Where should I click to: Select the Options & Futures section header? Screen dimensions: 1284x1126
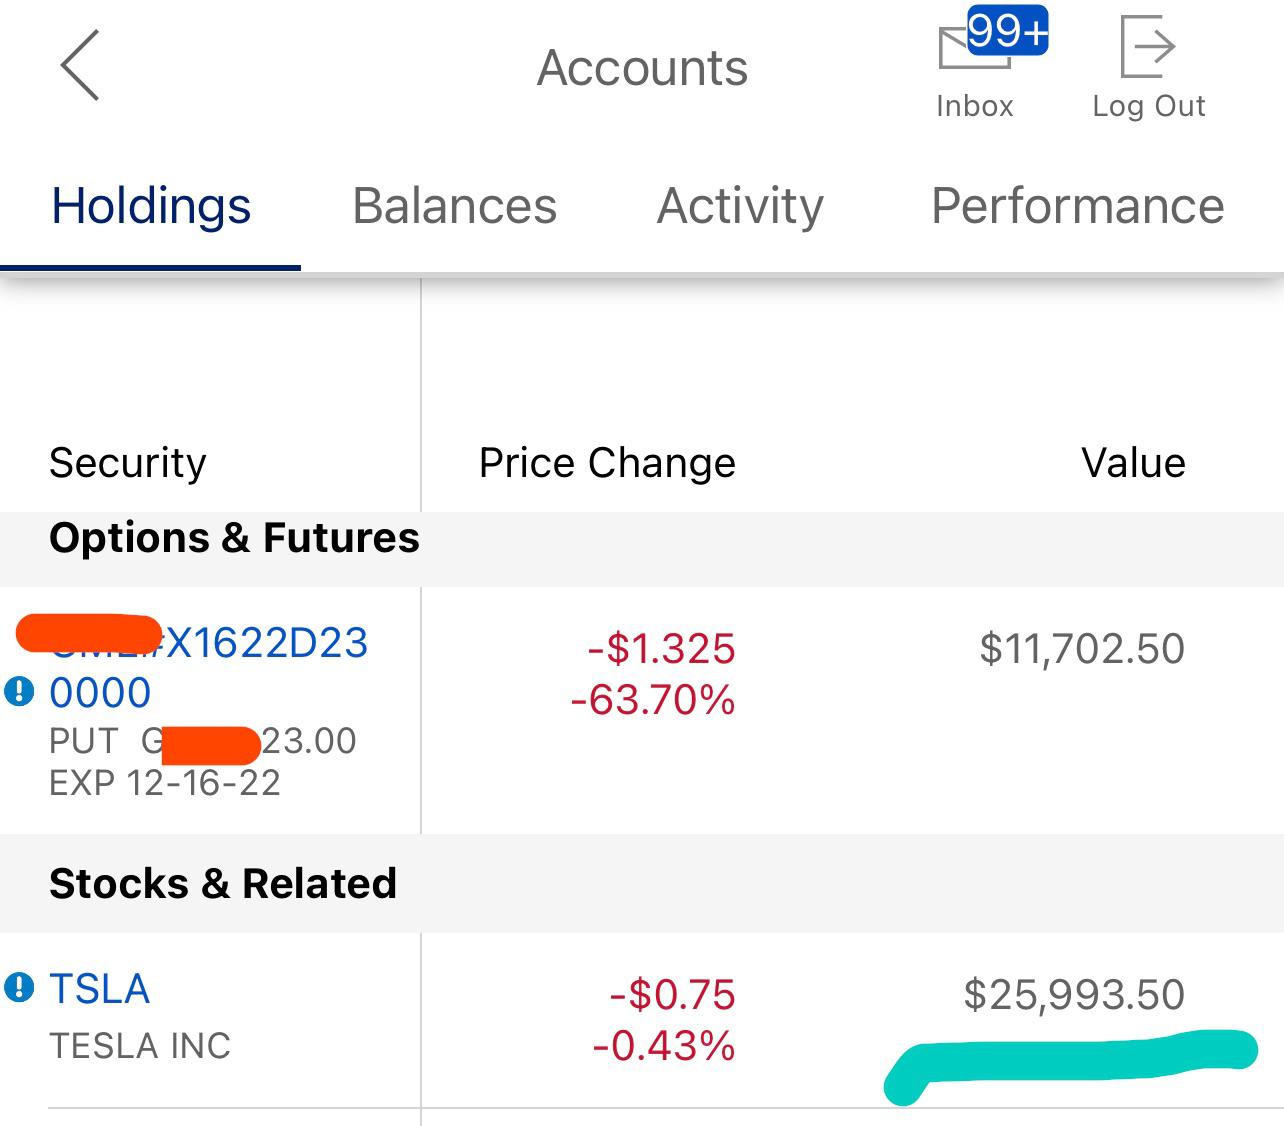pos(234,538)
